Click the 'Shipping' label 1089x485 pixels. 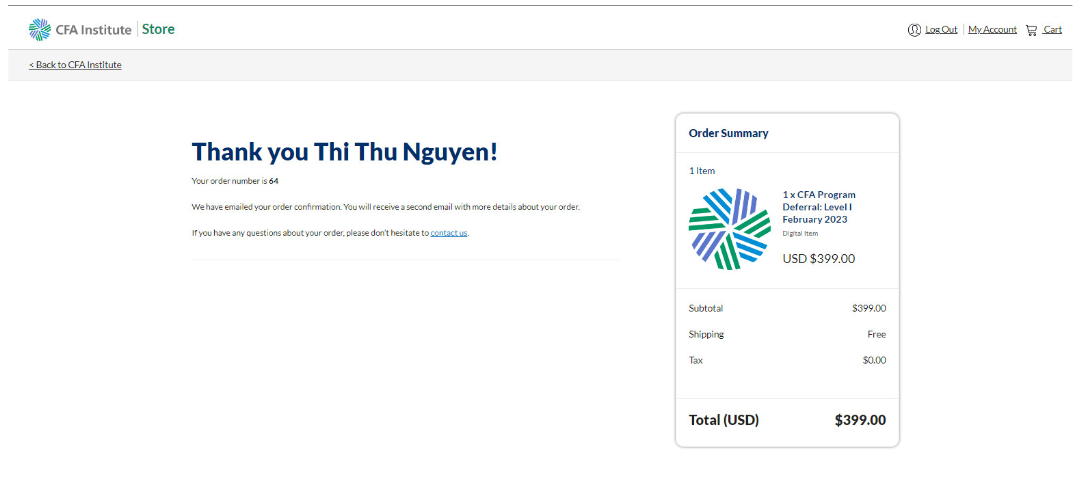point(706,334)
